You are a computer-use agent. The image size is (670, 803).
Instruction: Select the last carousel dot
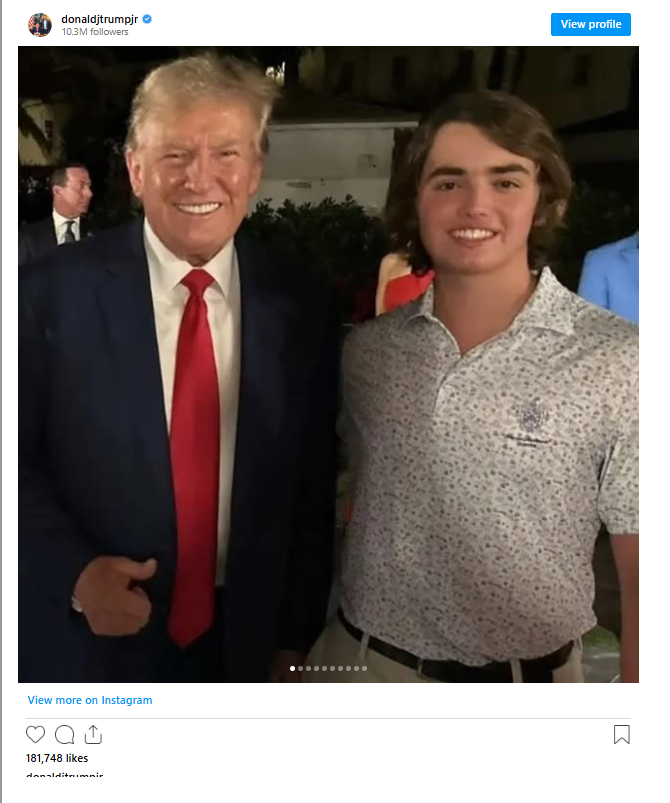click(364, 668)
